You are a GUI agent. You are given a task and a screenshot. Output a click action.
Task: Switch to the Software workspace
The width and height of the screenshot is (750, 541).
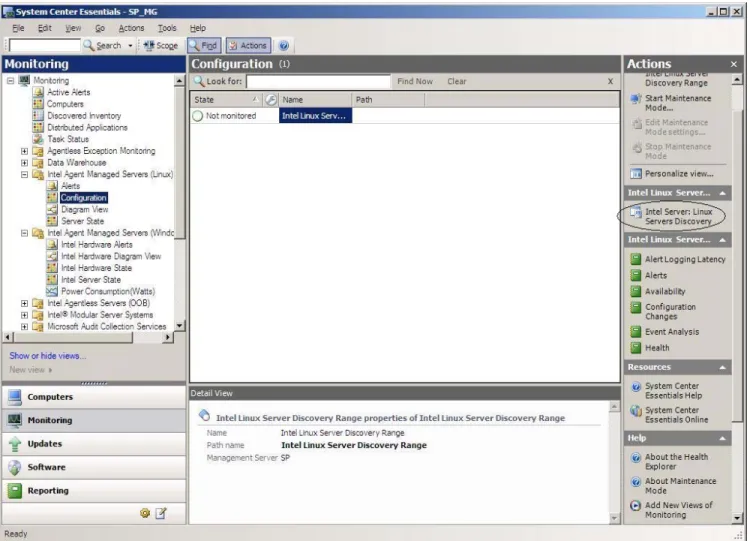coord(94,467)
